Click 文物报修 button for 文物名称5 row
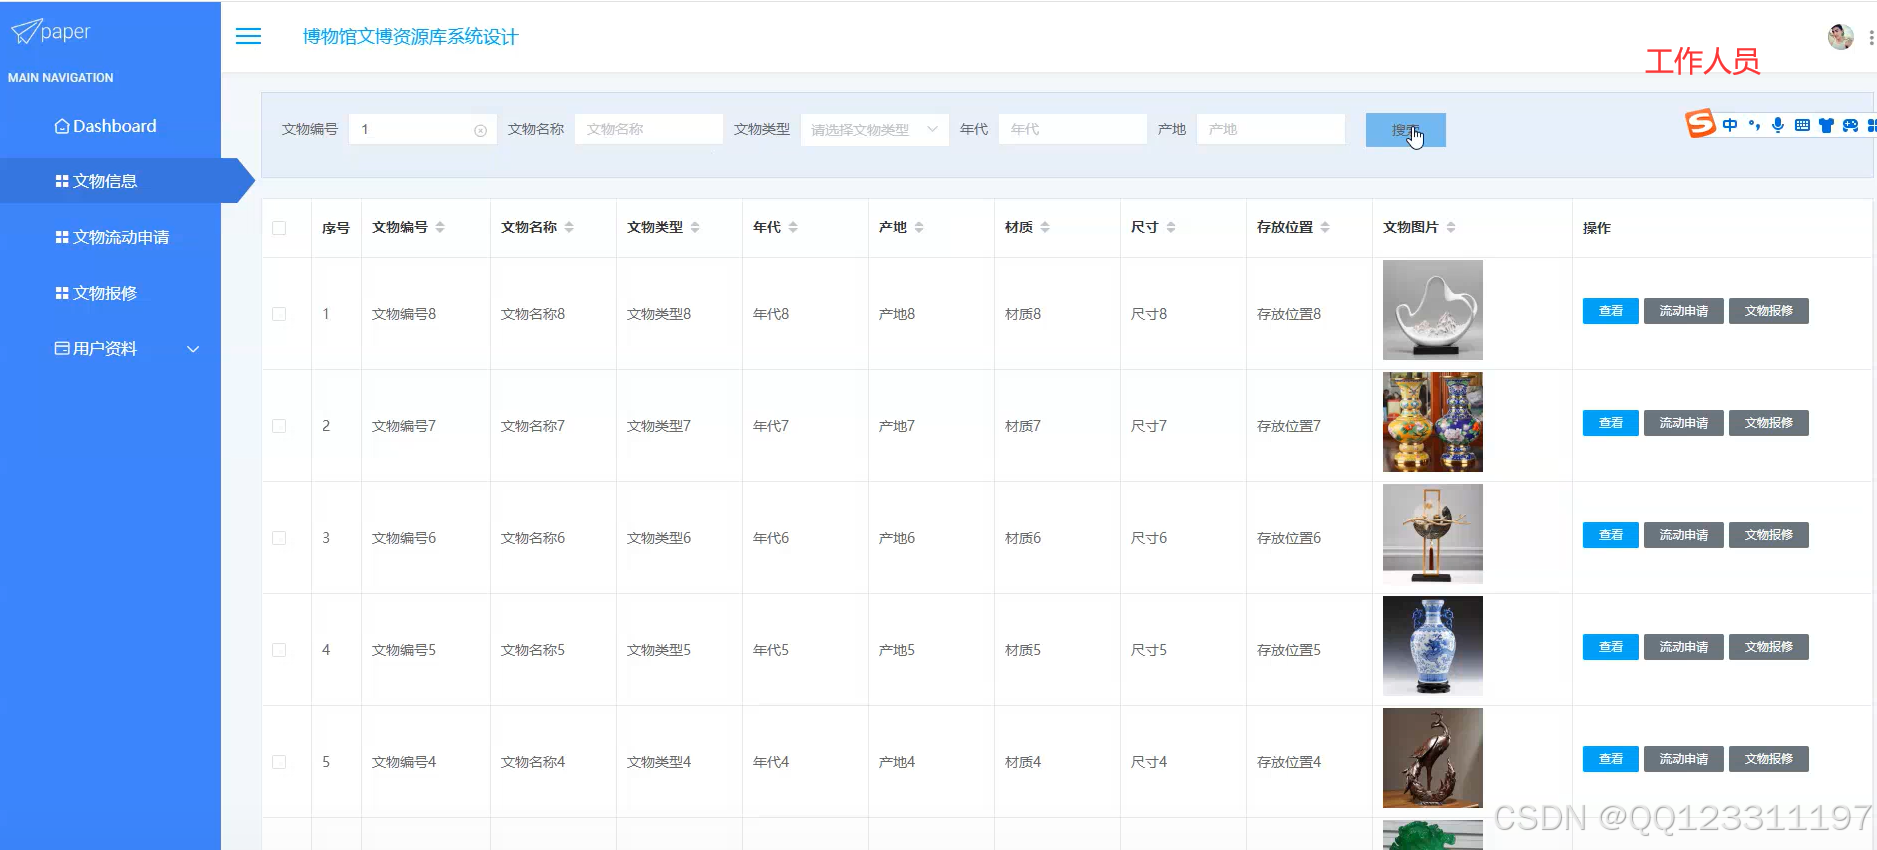Viewport: 1877px width, 850px height. point(1769,647)
